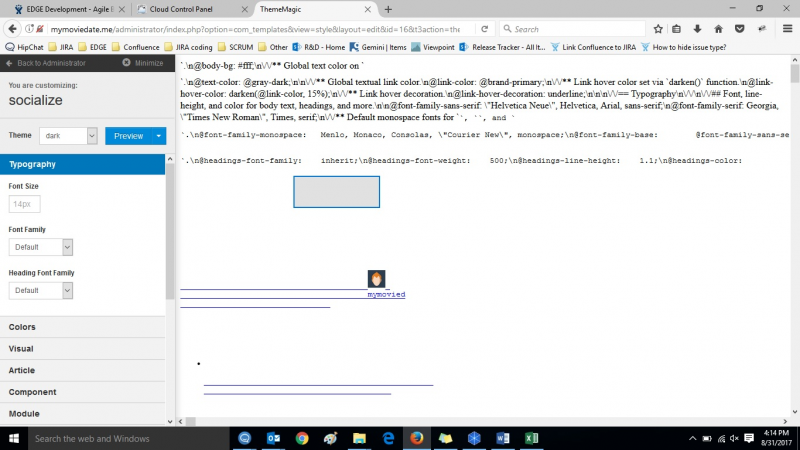Expand the Visual section
Image resolution: width=800 pixels, height=450 pixels.
pos(83,348)
